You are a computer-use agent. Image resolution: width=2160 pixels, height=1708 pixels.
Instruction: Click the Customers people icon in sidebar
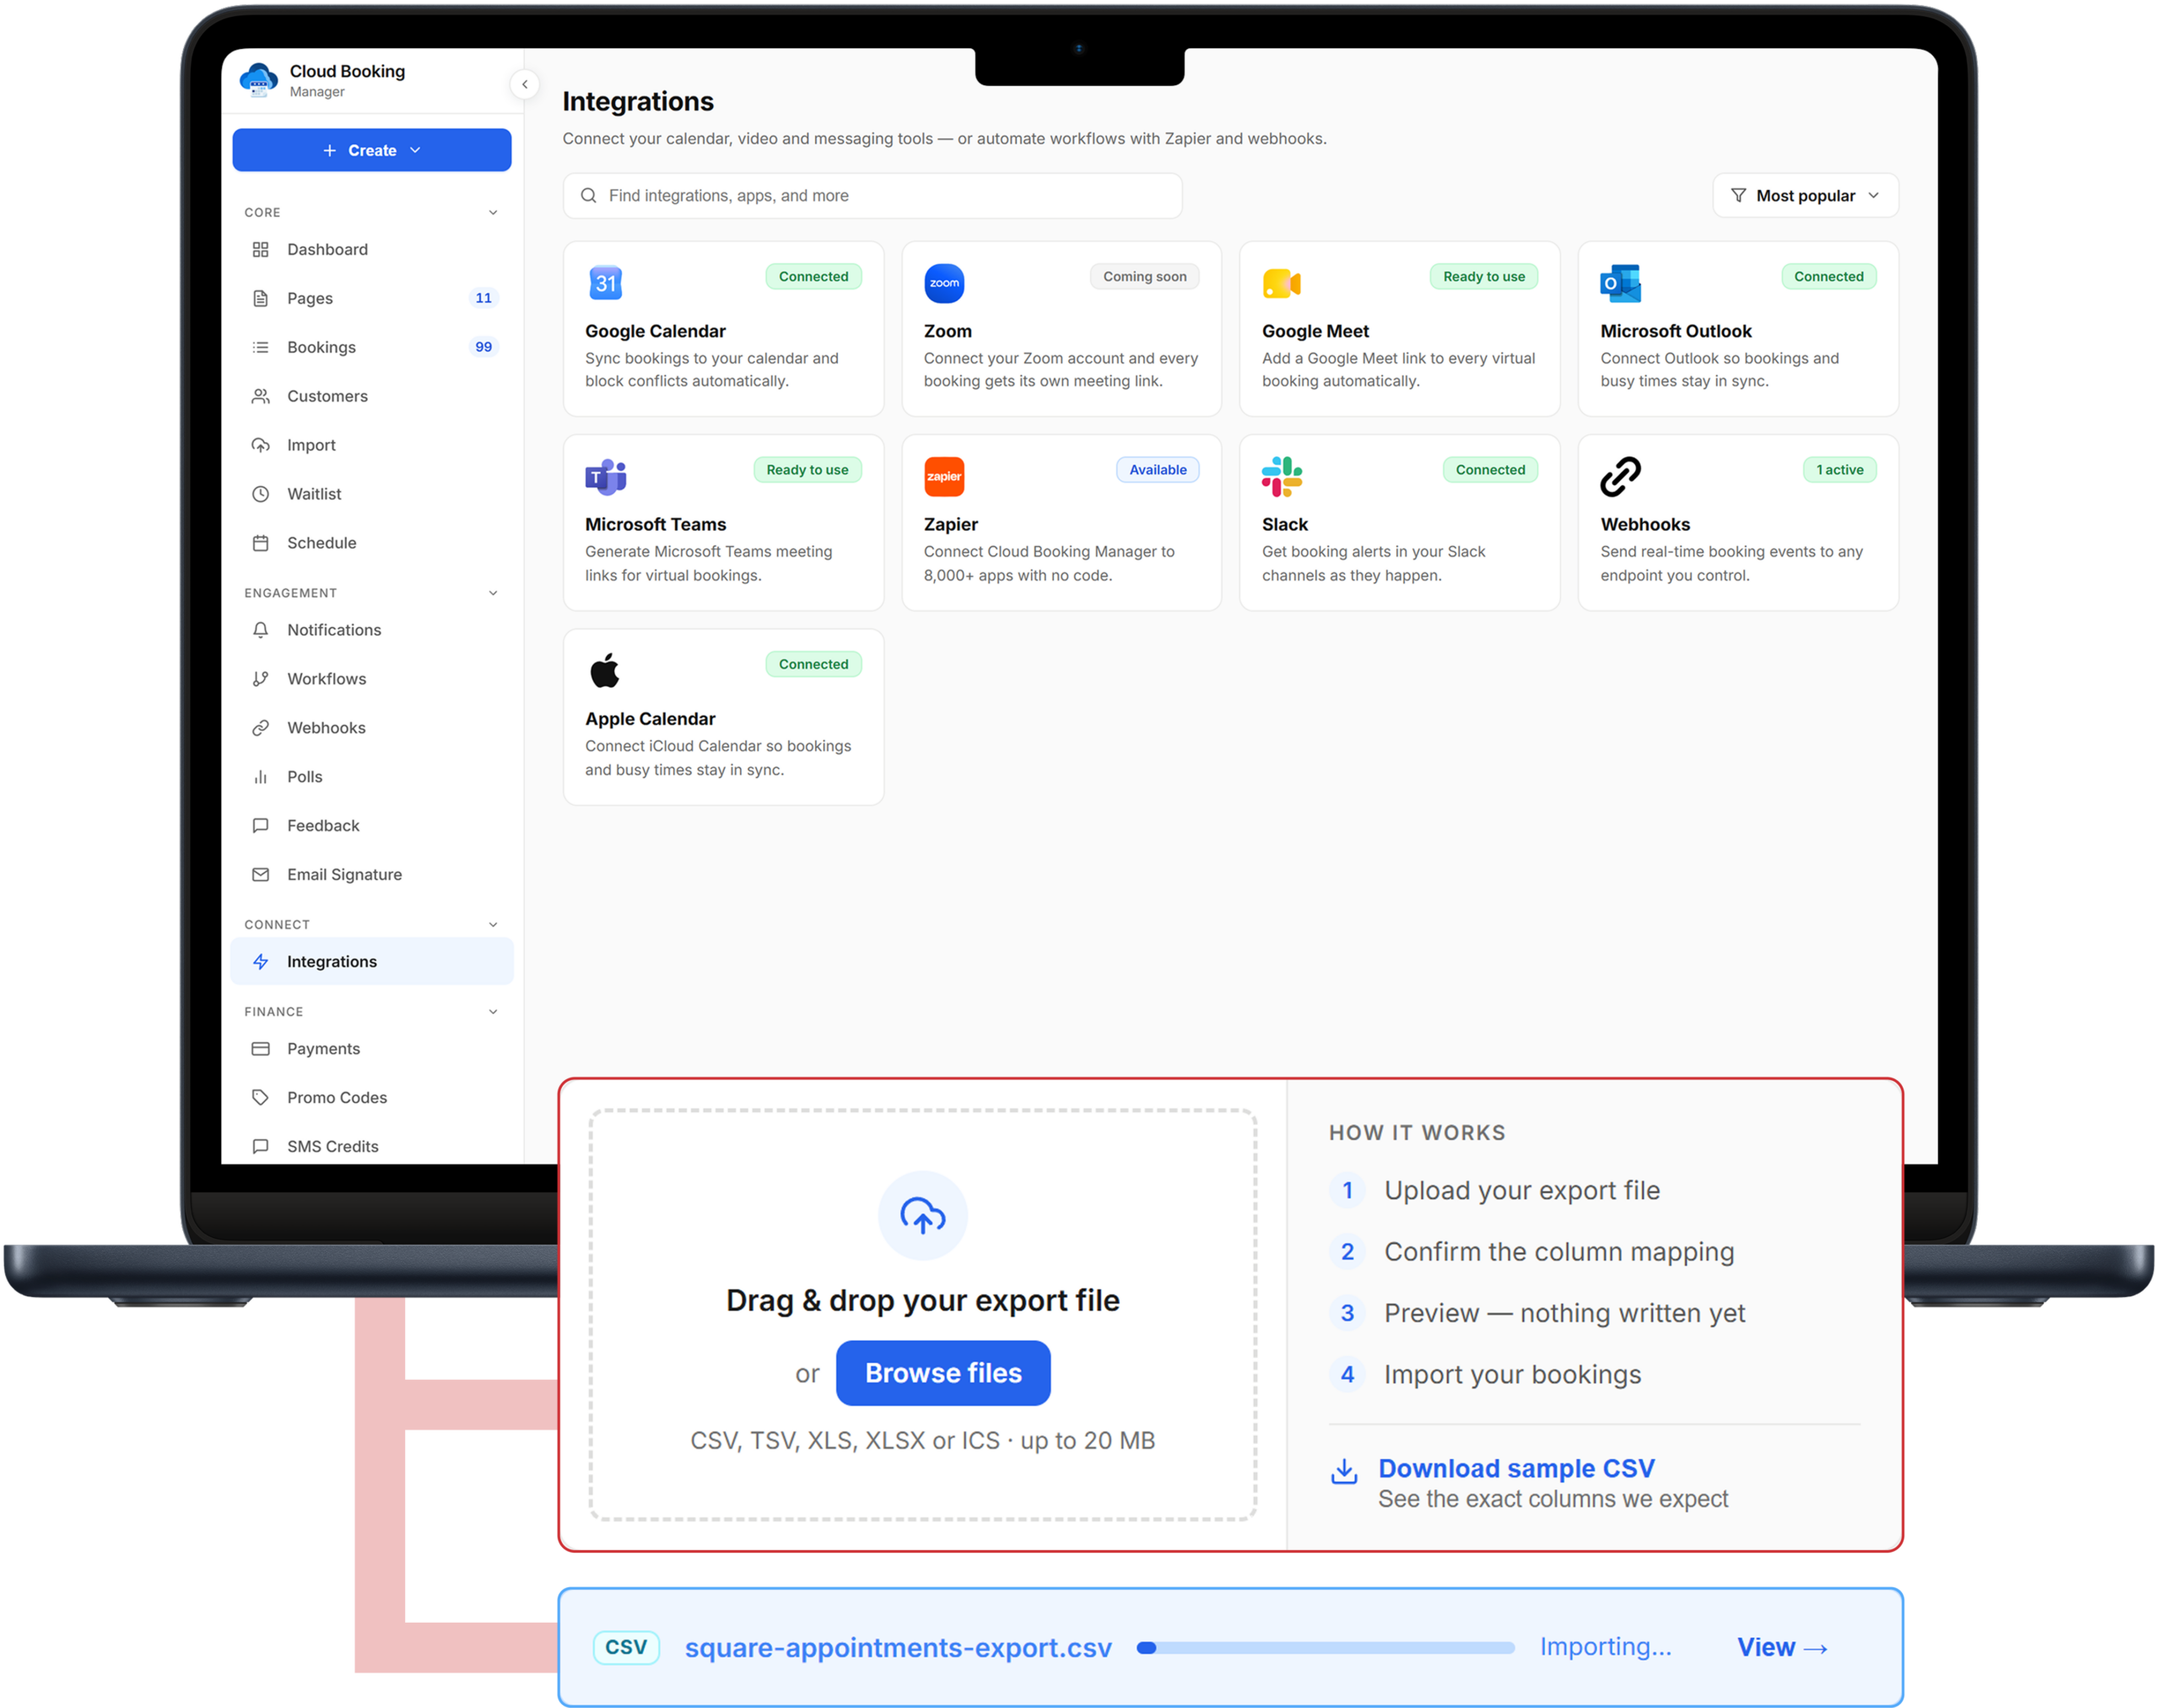[x=261, y=396]
